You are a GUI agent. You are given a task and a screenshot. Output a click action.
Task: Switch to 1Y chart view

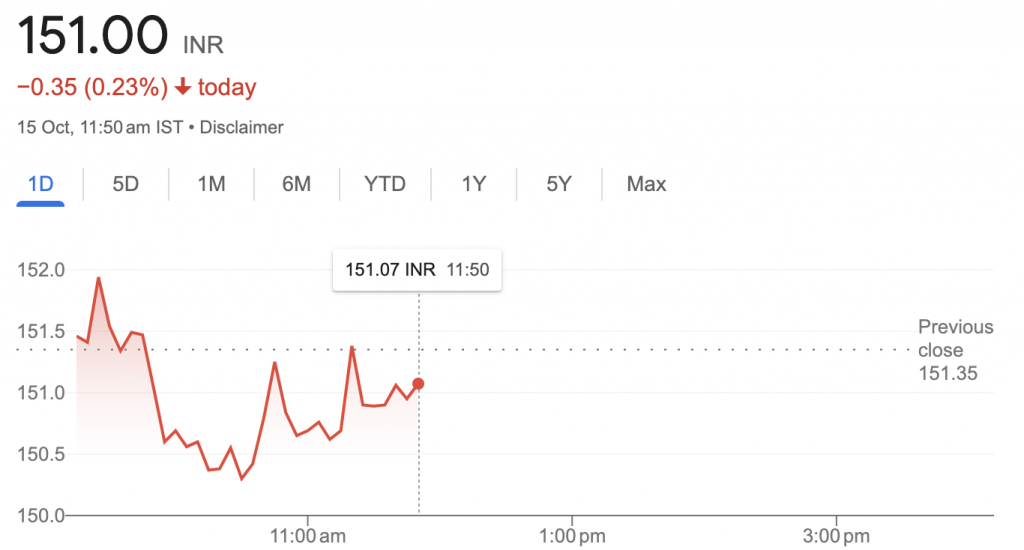474,184
